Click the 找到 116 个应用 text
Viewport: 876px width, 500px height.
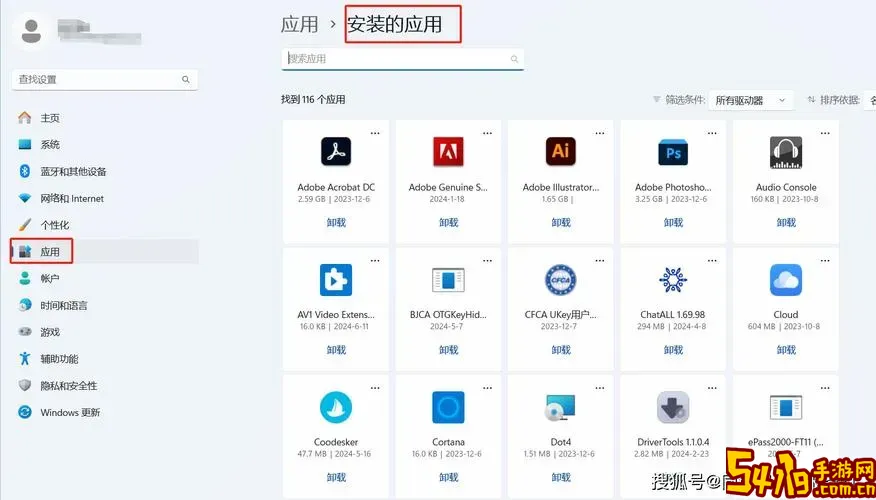[x=313, y=100]
